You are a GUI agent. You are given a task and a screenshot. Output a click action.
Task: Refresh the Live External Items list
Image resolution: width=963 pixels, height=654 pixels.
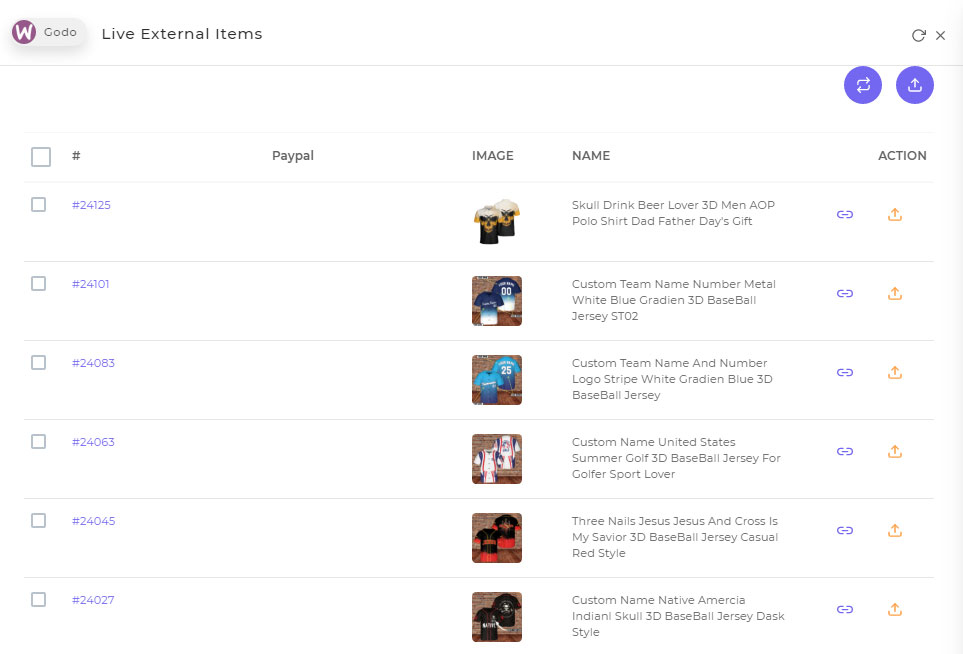click(918, 36)
